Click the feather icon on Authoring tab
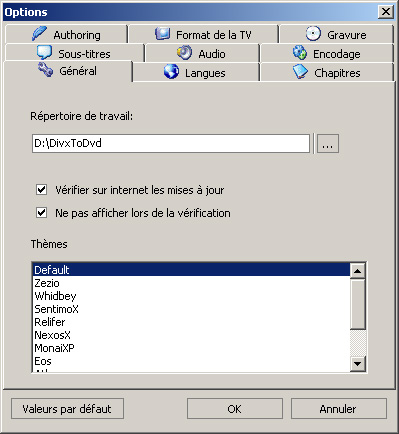Screen dimensions: 399x434 [39, 34]
